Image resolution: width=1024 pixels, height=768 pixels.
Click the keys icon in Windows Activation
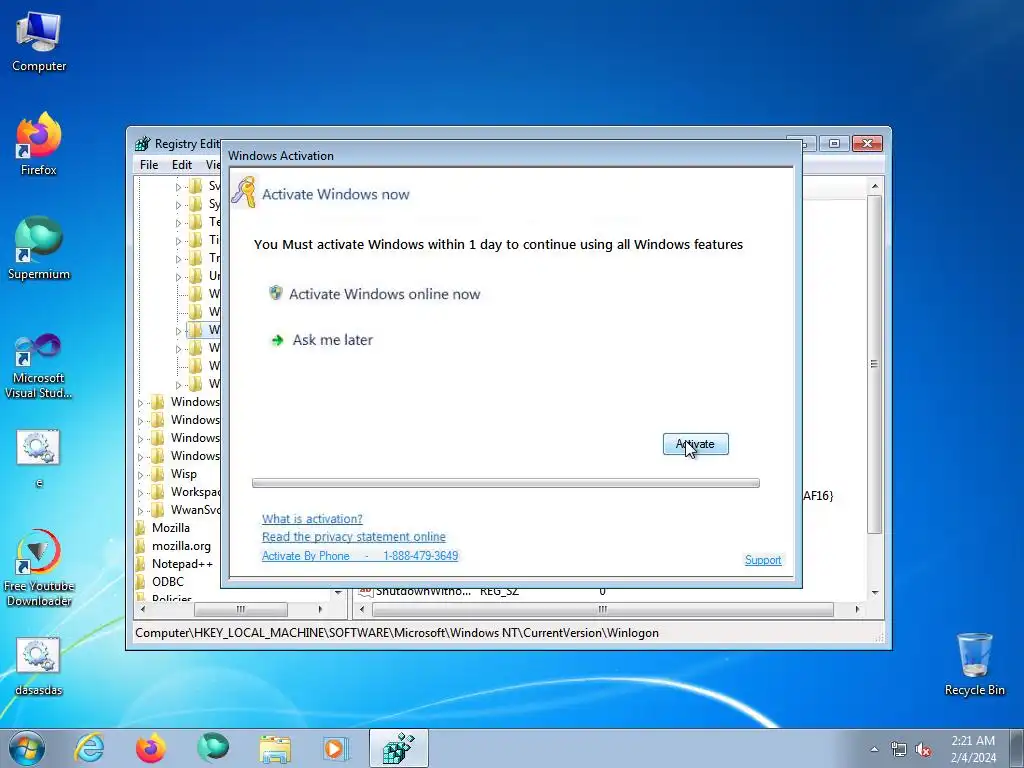(x=244, y=192)
